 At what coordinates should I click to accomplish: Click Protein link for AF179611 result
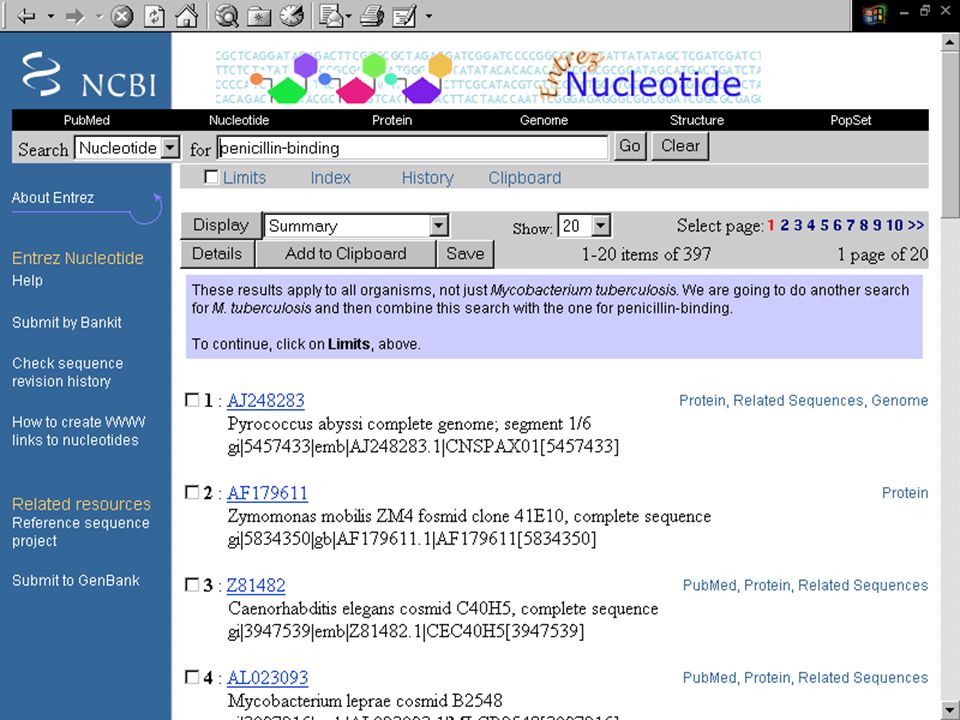(x=905, y=493)
